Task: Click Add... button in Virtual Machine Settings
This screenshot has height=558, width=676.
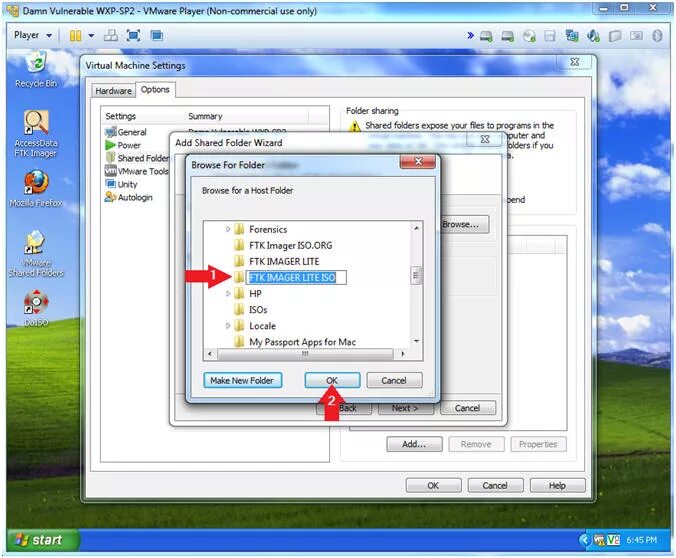Action: [414, 444]
